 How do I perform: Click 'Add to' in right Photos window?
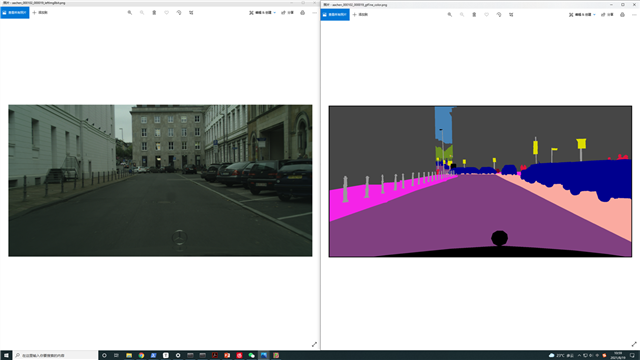click(360, 14)
